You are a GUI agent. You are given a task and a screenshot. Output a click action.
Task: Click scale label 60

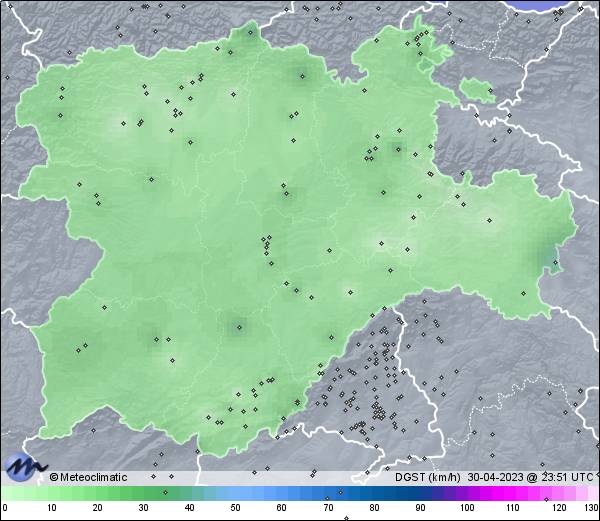pos(282,508)
